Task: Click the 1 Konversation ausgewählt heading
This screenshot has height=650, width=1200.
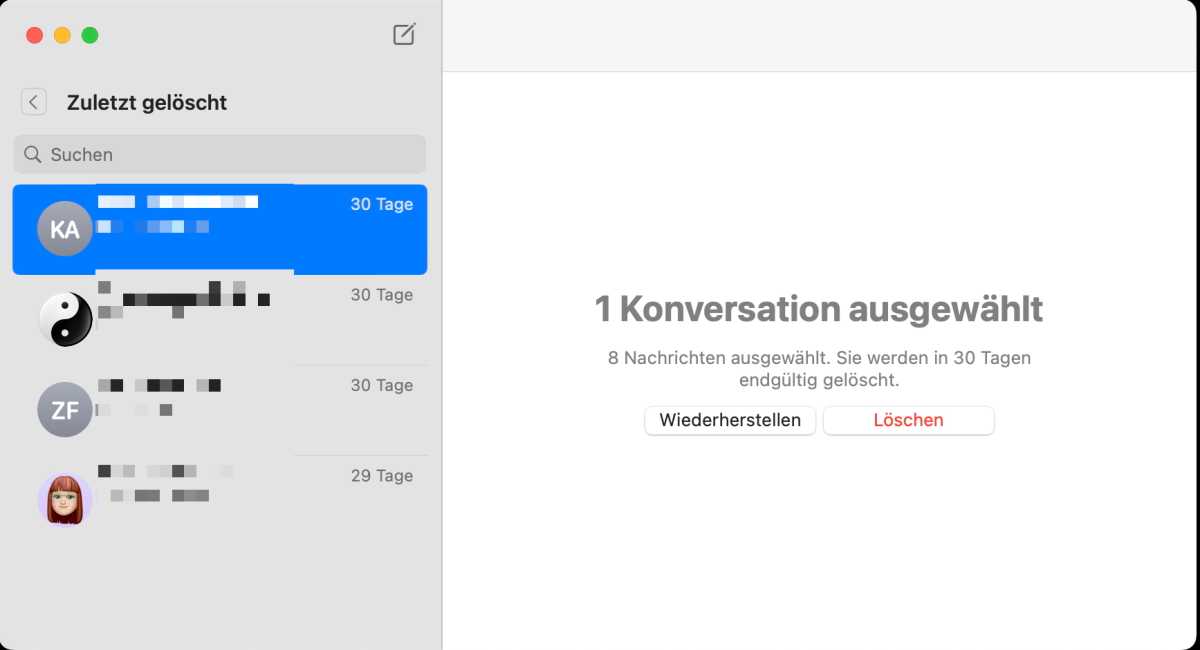Action: coord(819,309)
